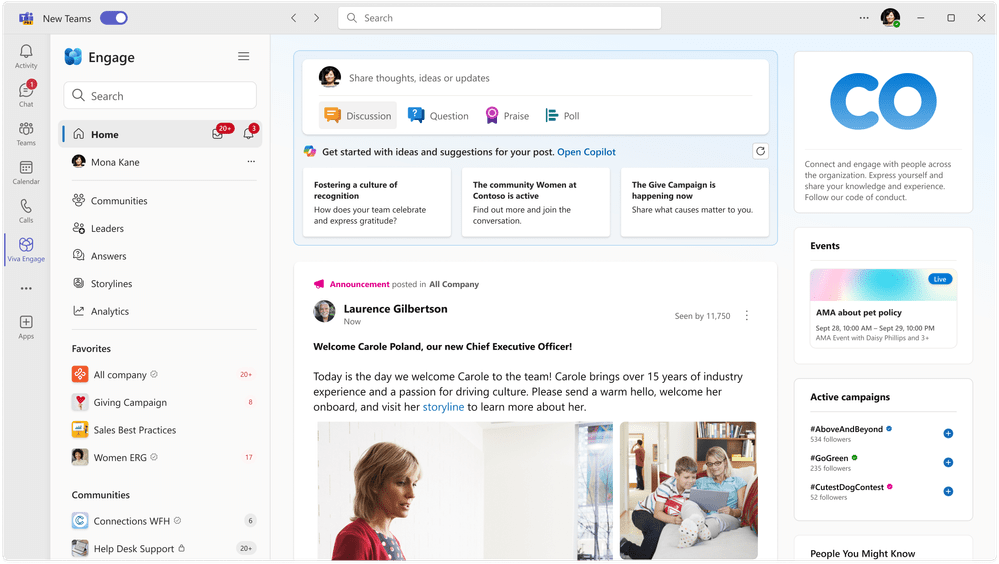Viewport: 999px width, 564px height.
Task: Collapse the Engage navigation with hamburger menu
Action: [243, 57]
